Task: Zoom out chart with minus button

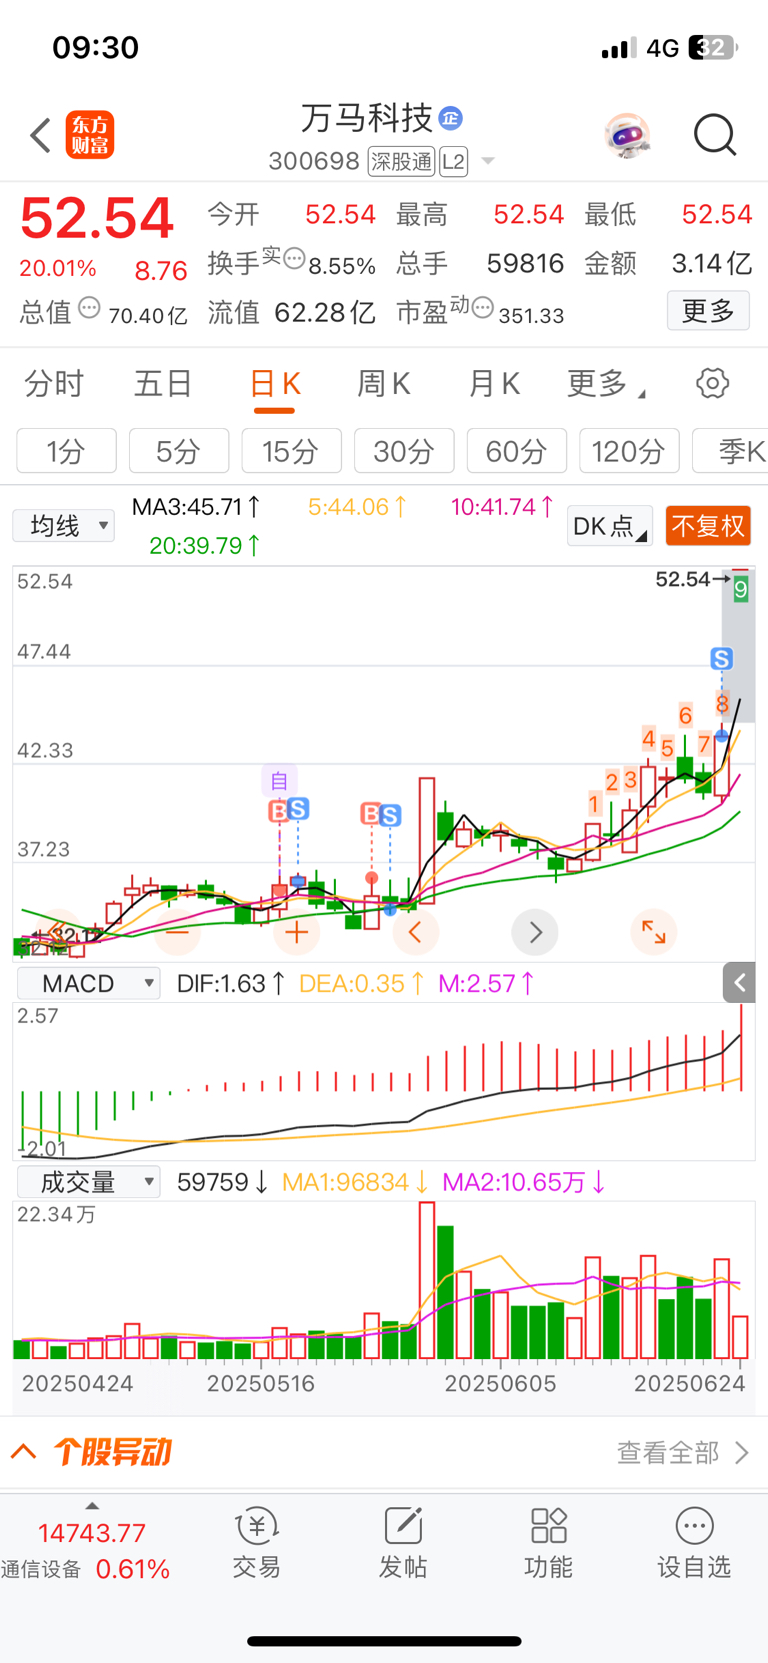Action: coord(177,932)
